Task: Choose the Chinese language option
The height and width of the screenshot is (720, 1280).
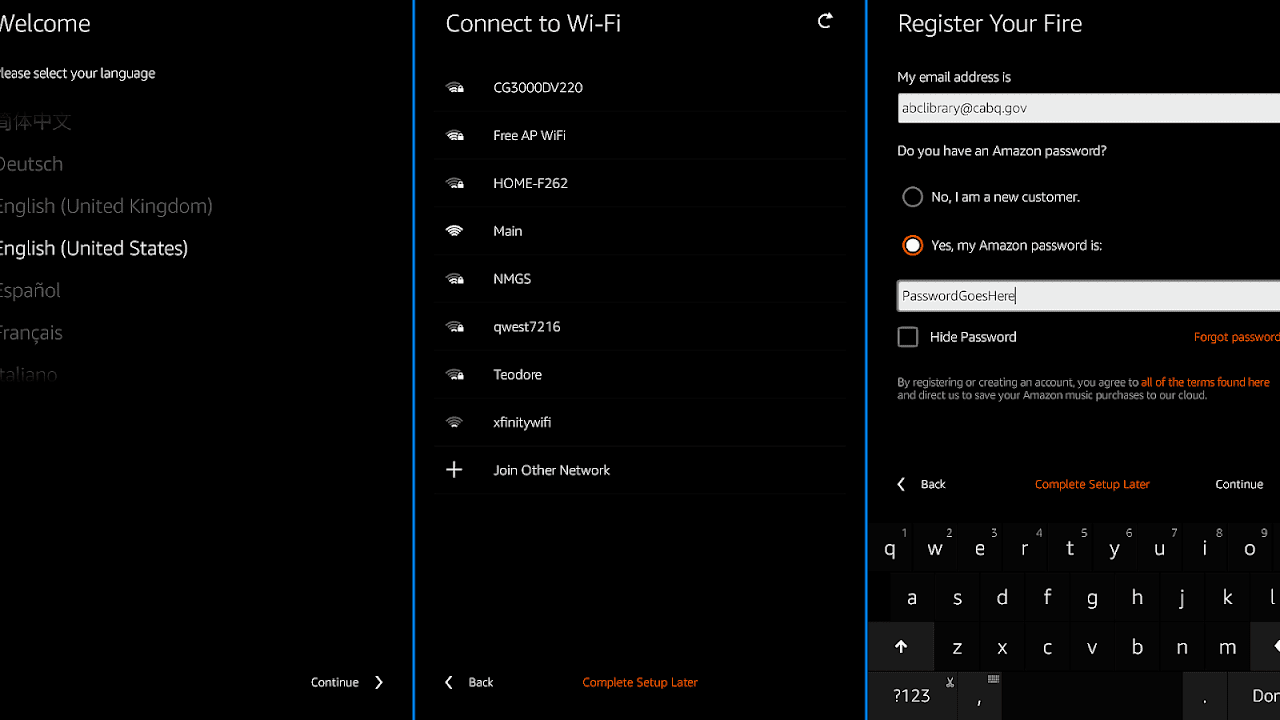Action: click(35, 122)
